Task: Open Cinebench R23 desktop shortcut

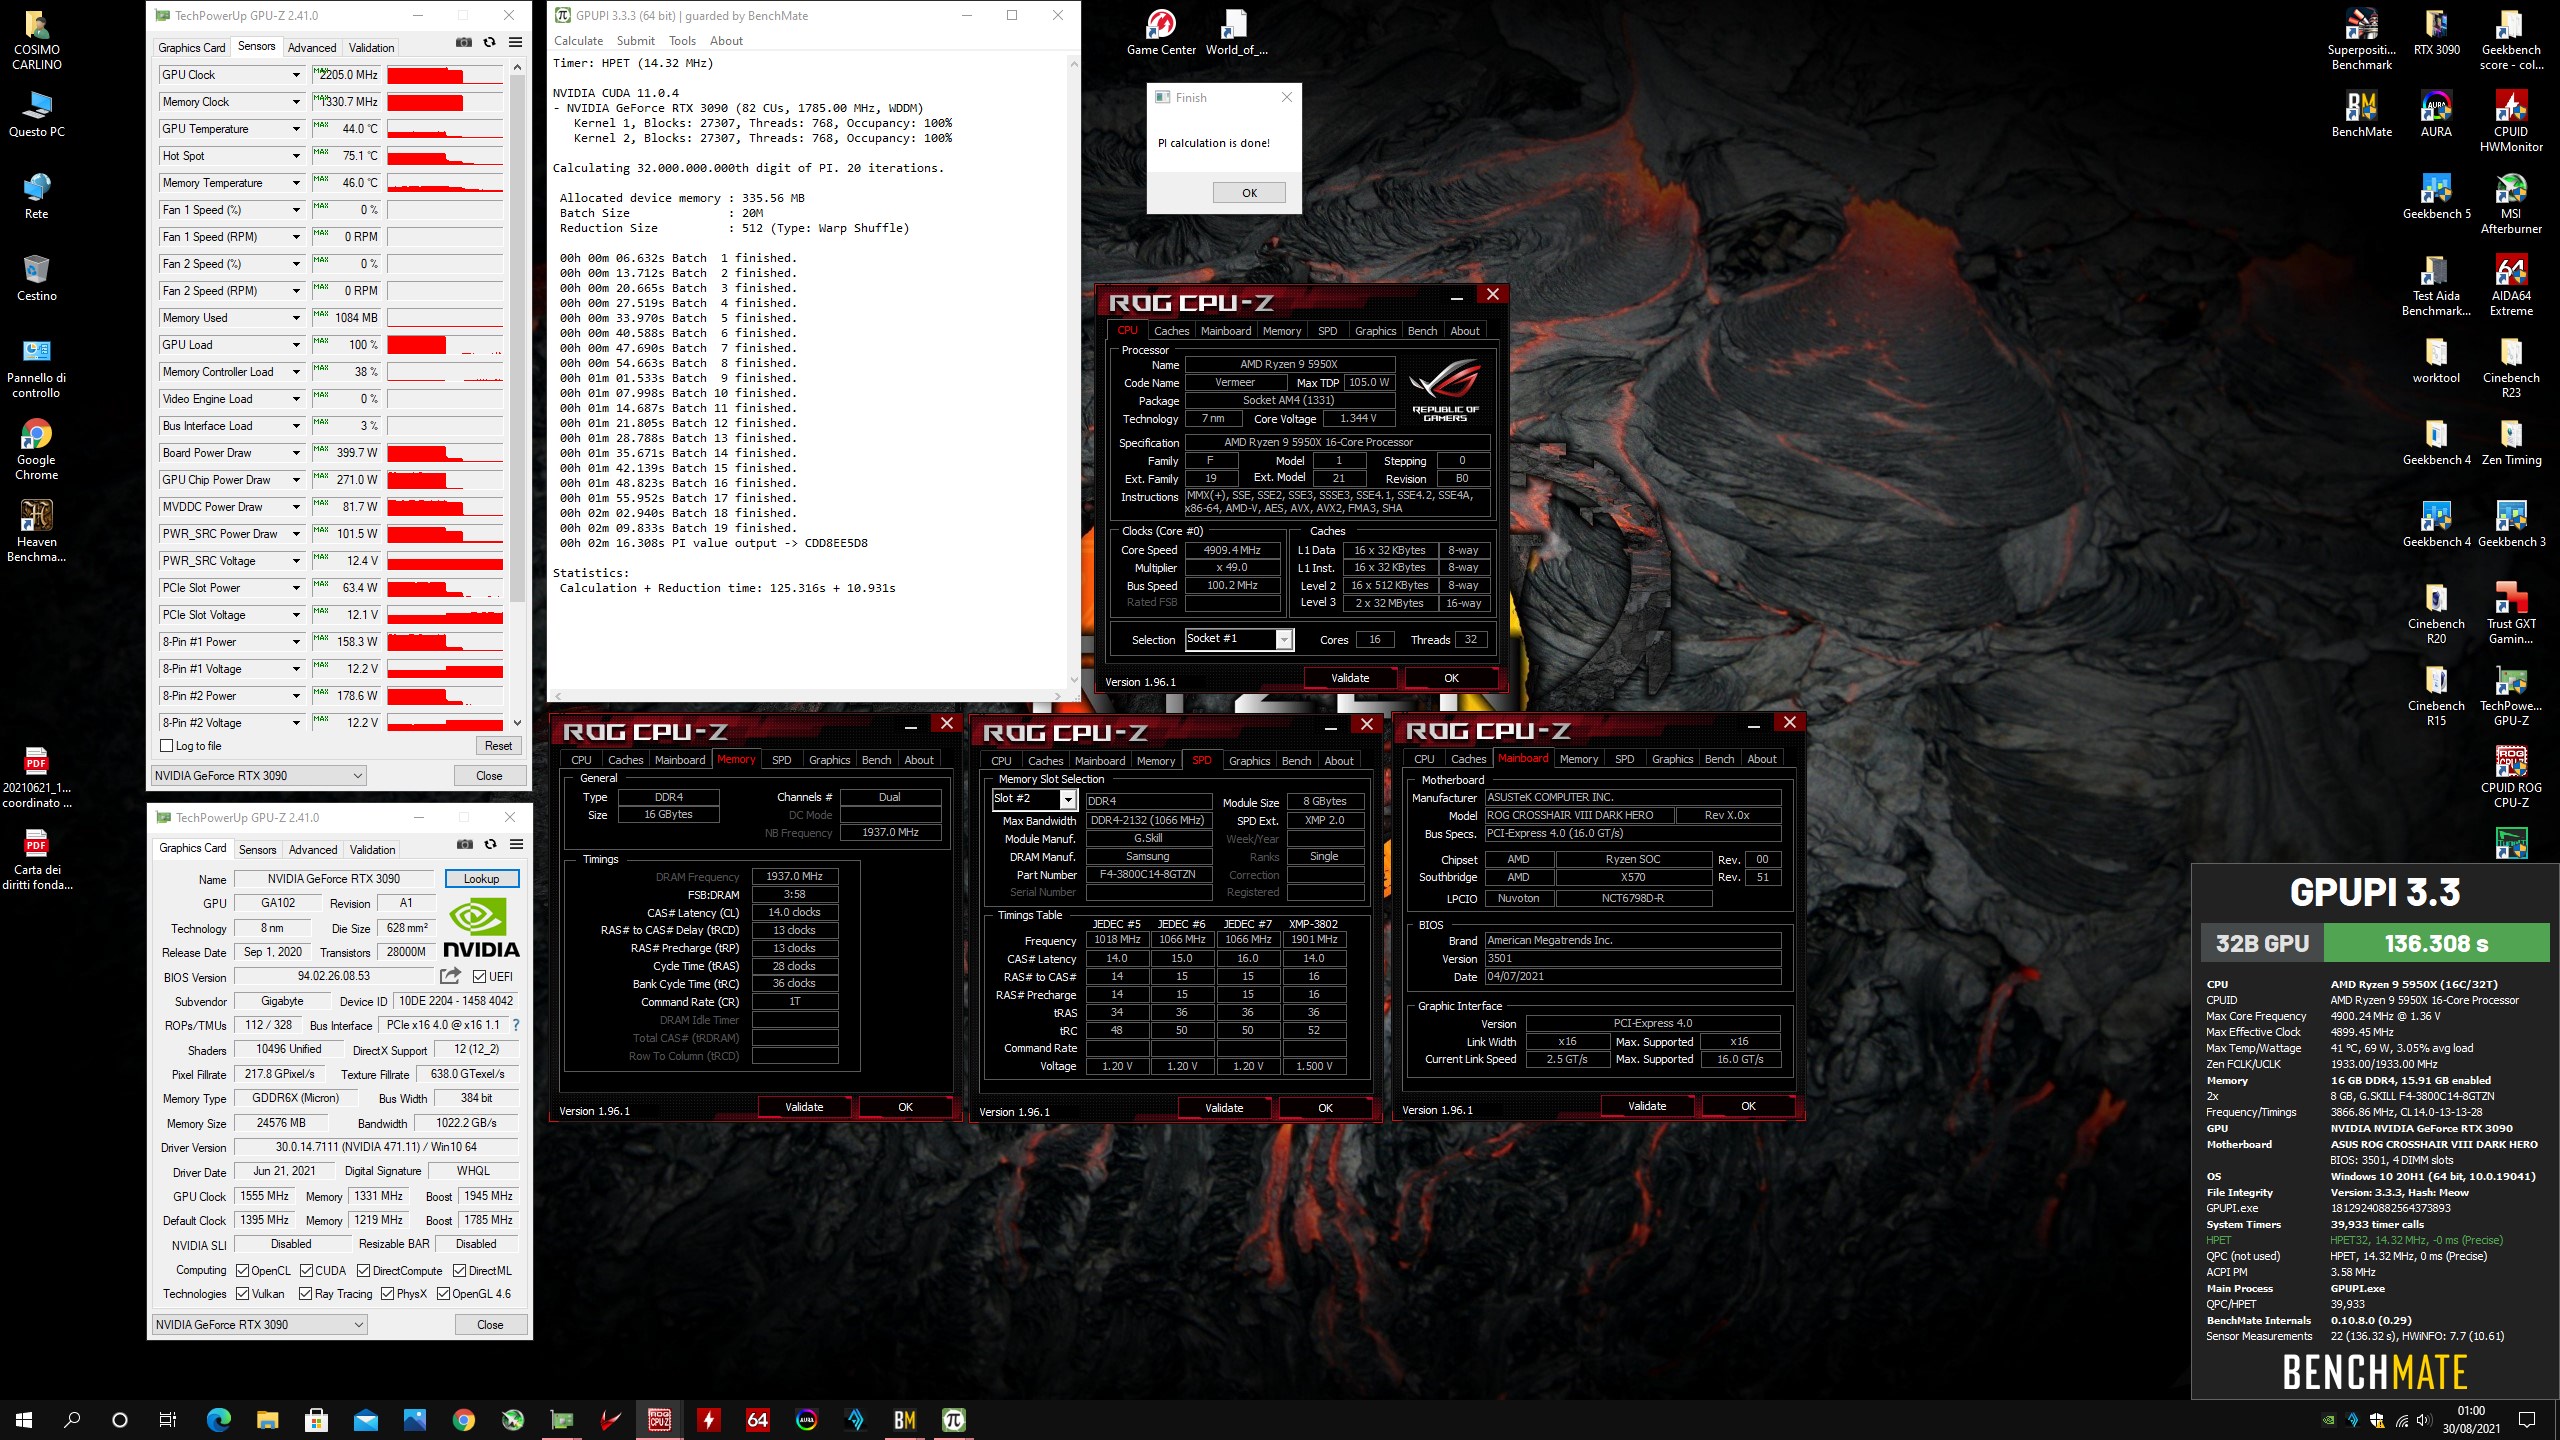Action: tap(2511, 367)
